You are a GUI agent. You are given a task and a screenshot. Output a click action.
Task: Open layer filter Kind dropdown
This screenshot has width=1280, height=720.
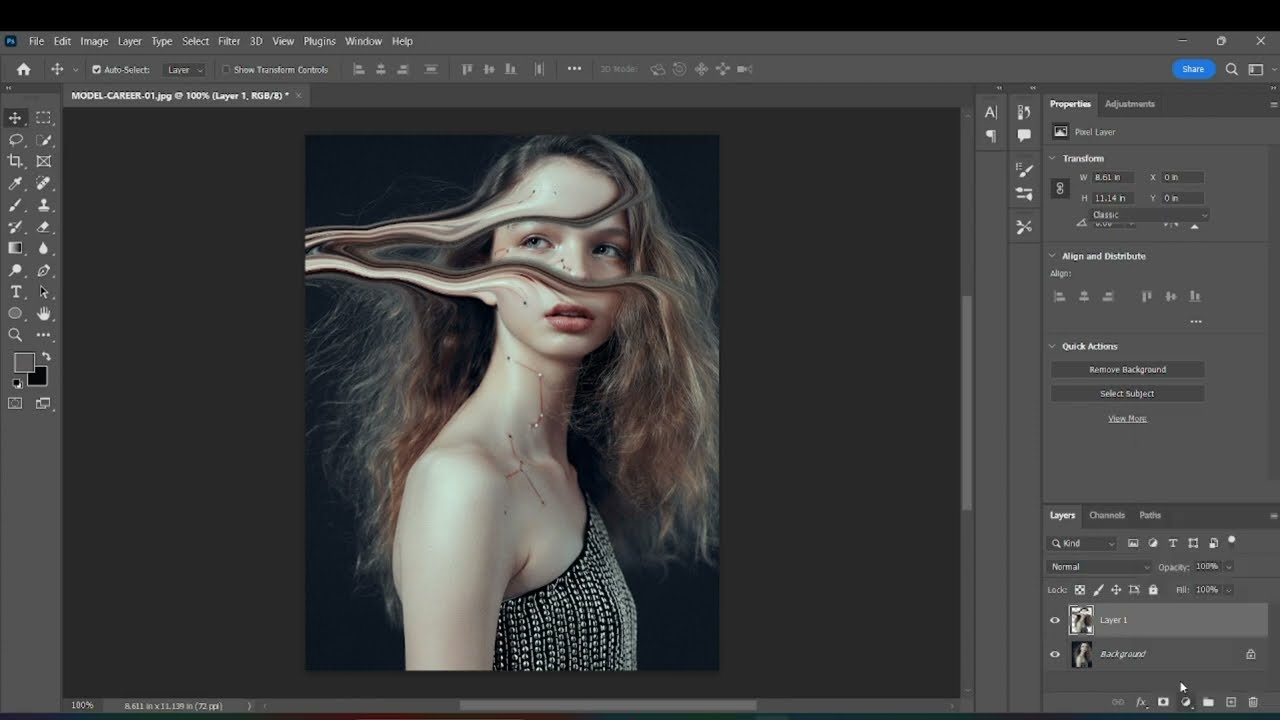coord(1082,543)
